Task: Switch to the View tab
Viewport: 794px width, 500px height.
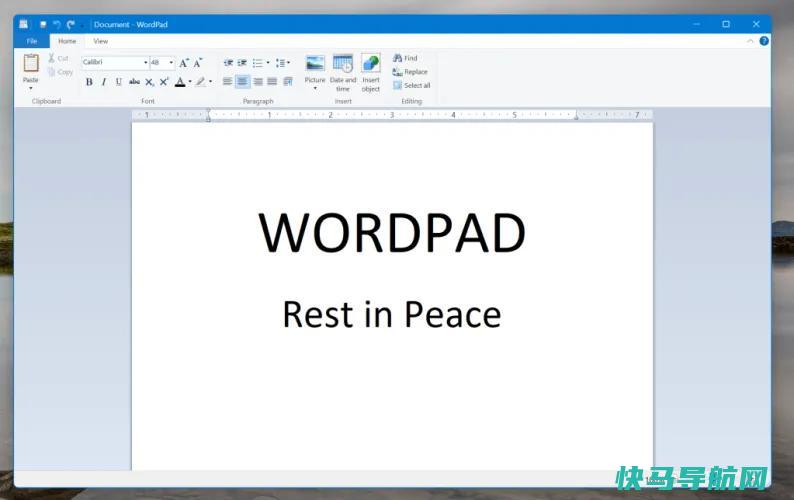Action: coord(100,41)
